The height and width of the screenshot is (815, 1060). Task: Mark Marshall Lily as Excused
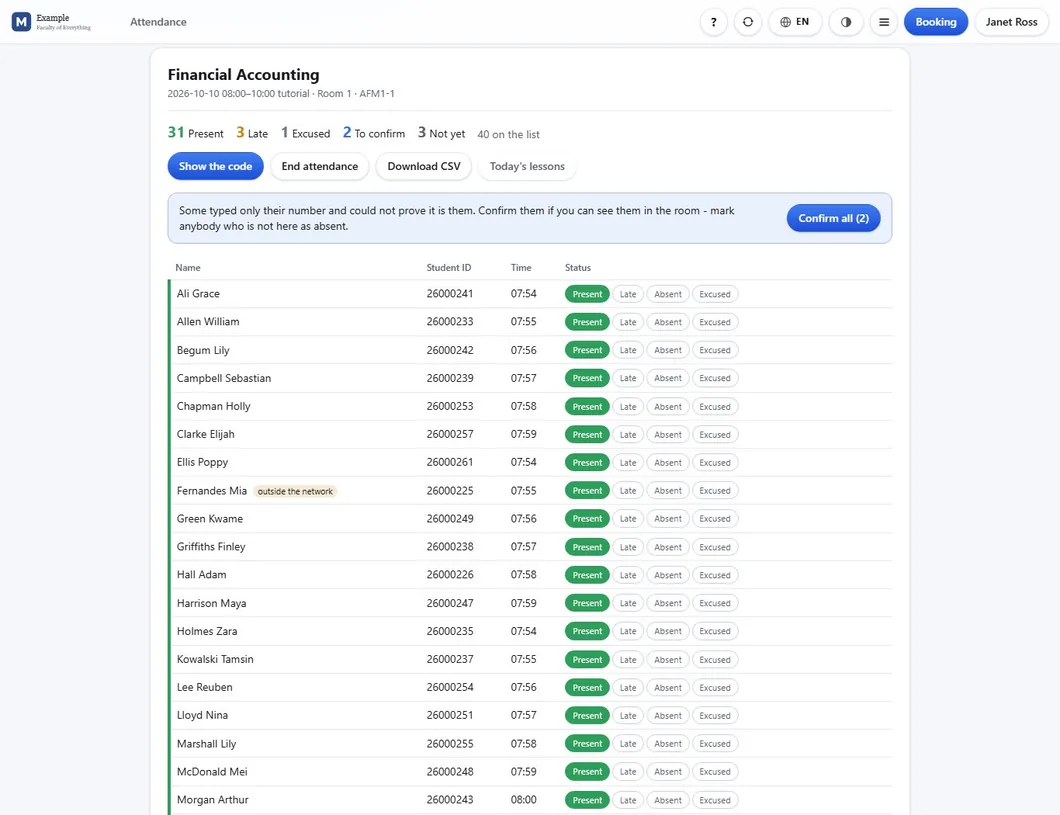(715, 744)
